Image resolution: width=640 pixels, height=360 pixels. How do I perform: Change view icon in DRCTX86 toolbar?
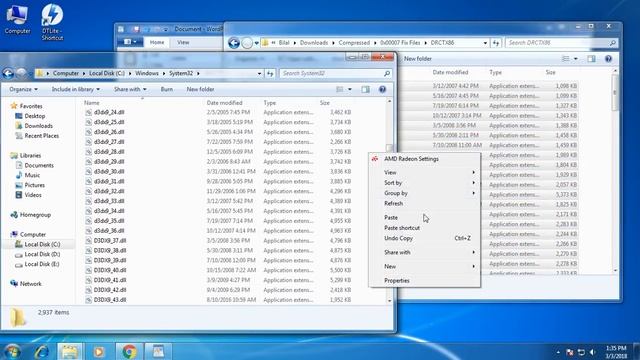click(566, 59)
